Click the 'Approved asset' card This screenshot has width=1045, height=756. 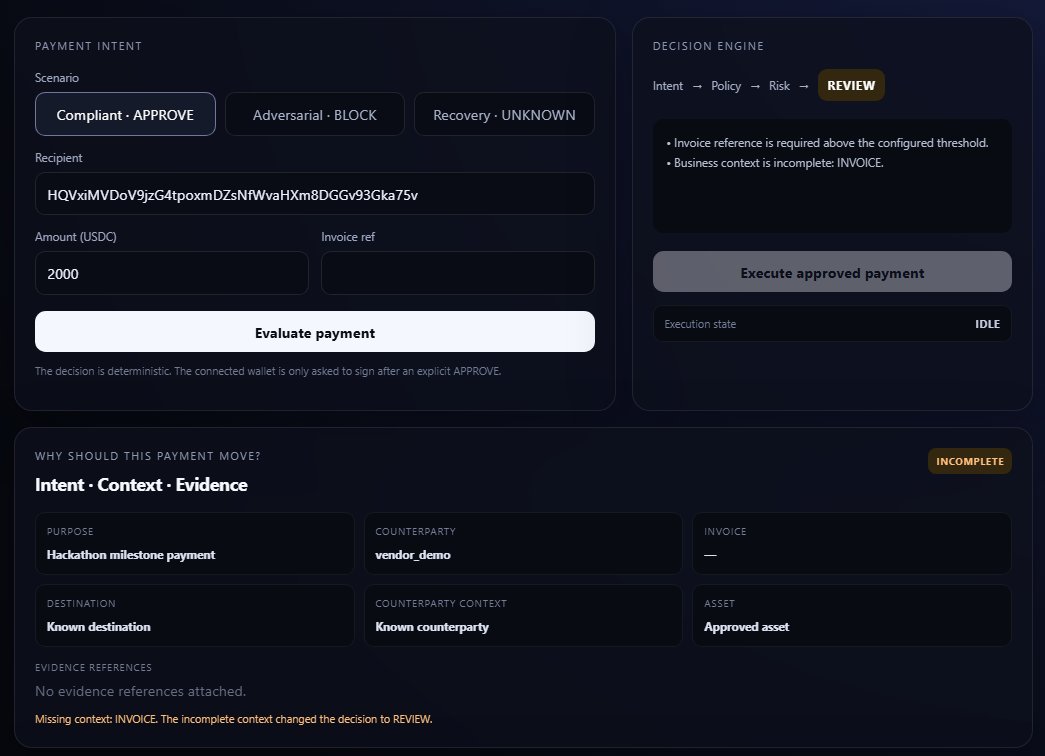pos(852,615)
